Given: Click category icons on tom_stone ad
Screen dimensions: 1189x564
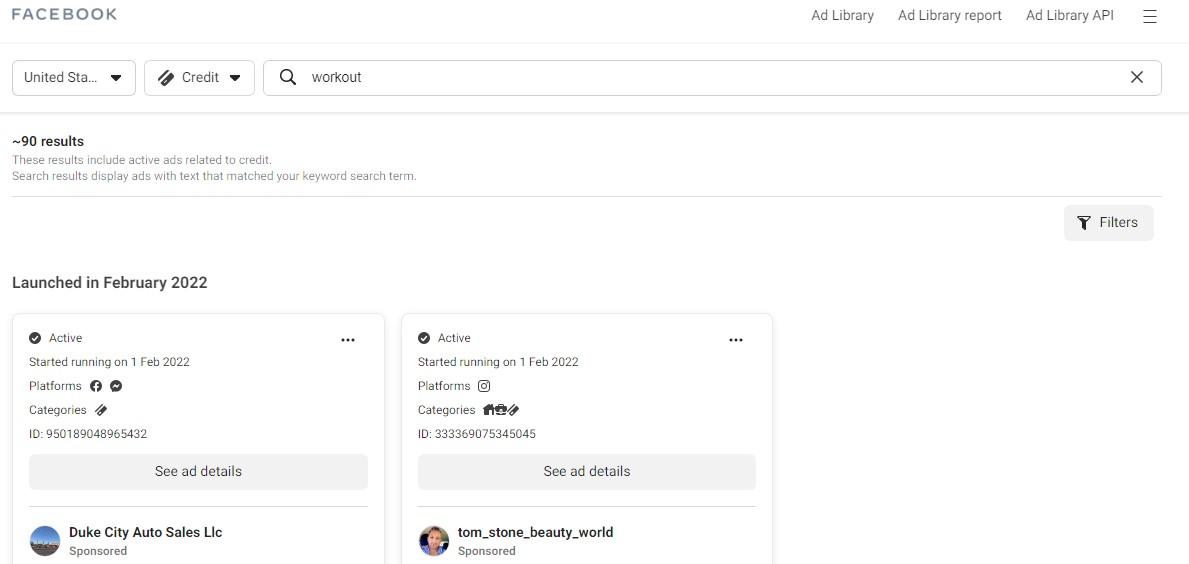Looking at the screenshot, I should click(x=501, y=410).
